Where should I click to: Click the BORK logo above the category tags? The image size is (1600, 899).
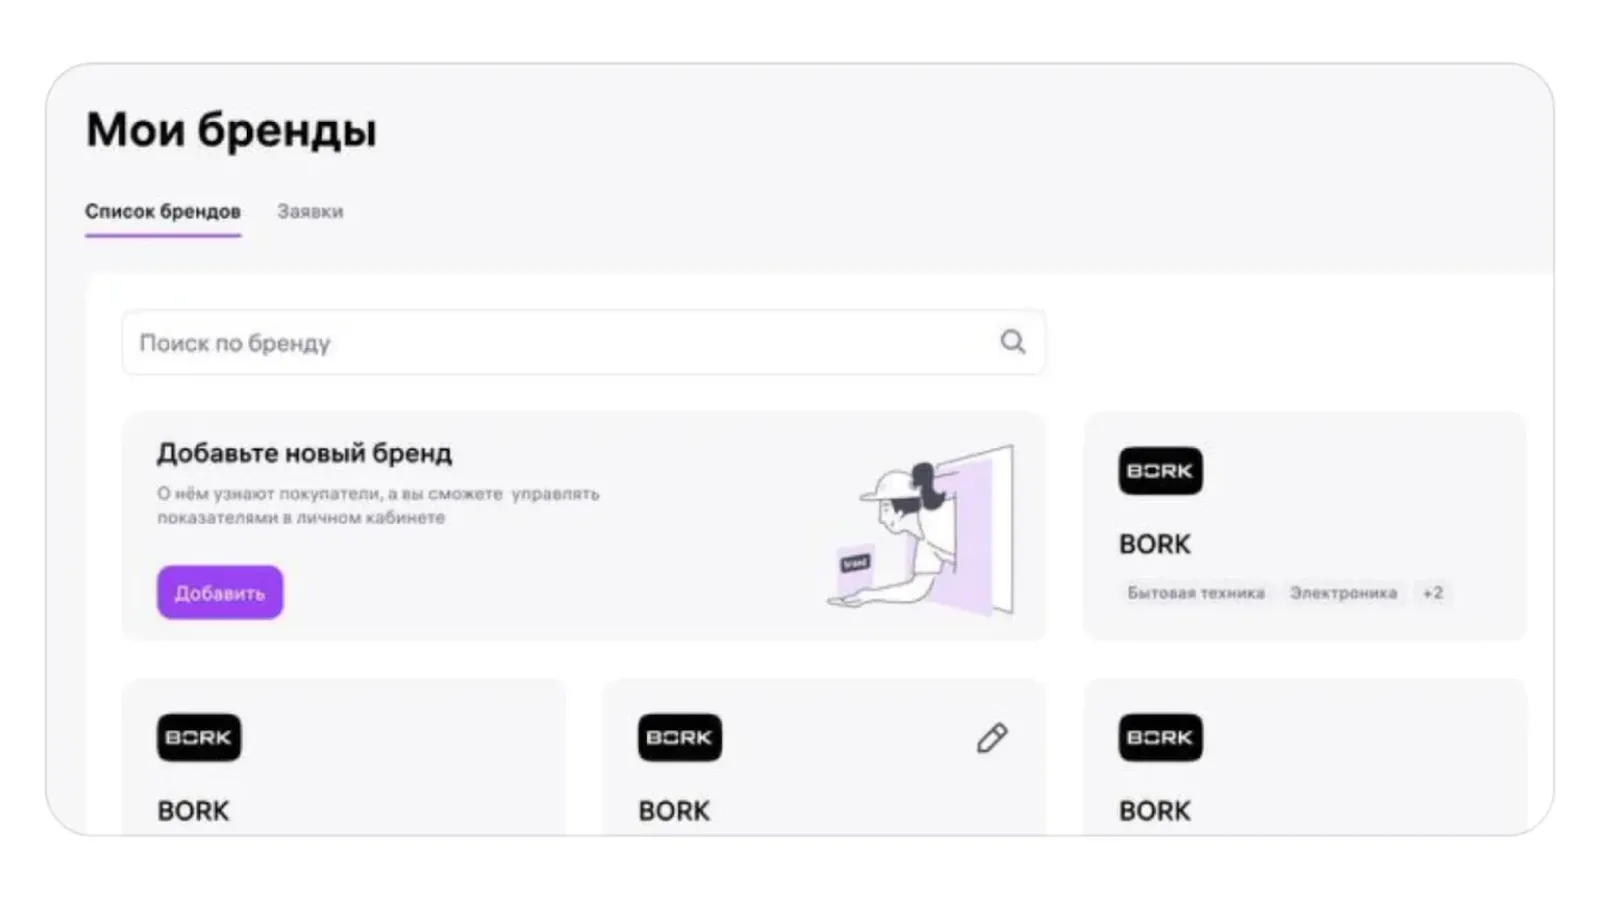coord(1160,471)
